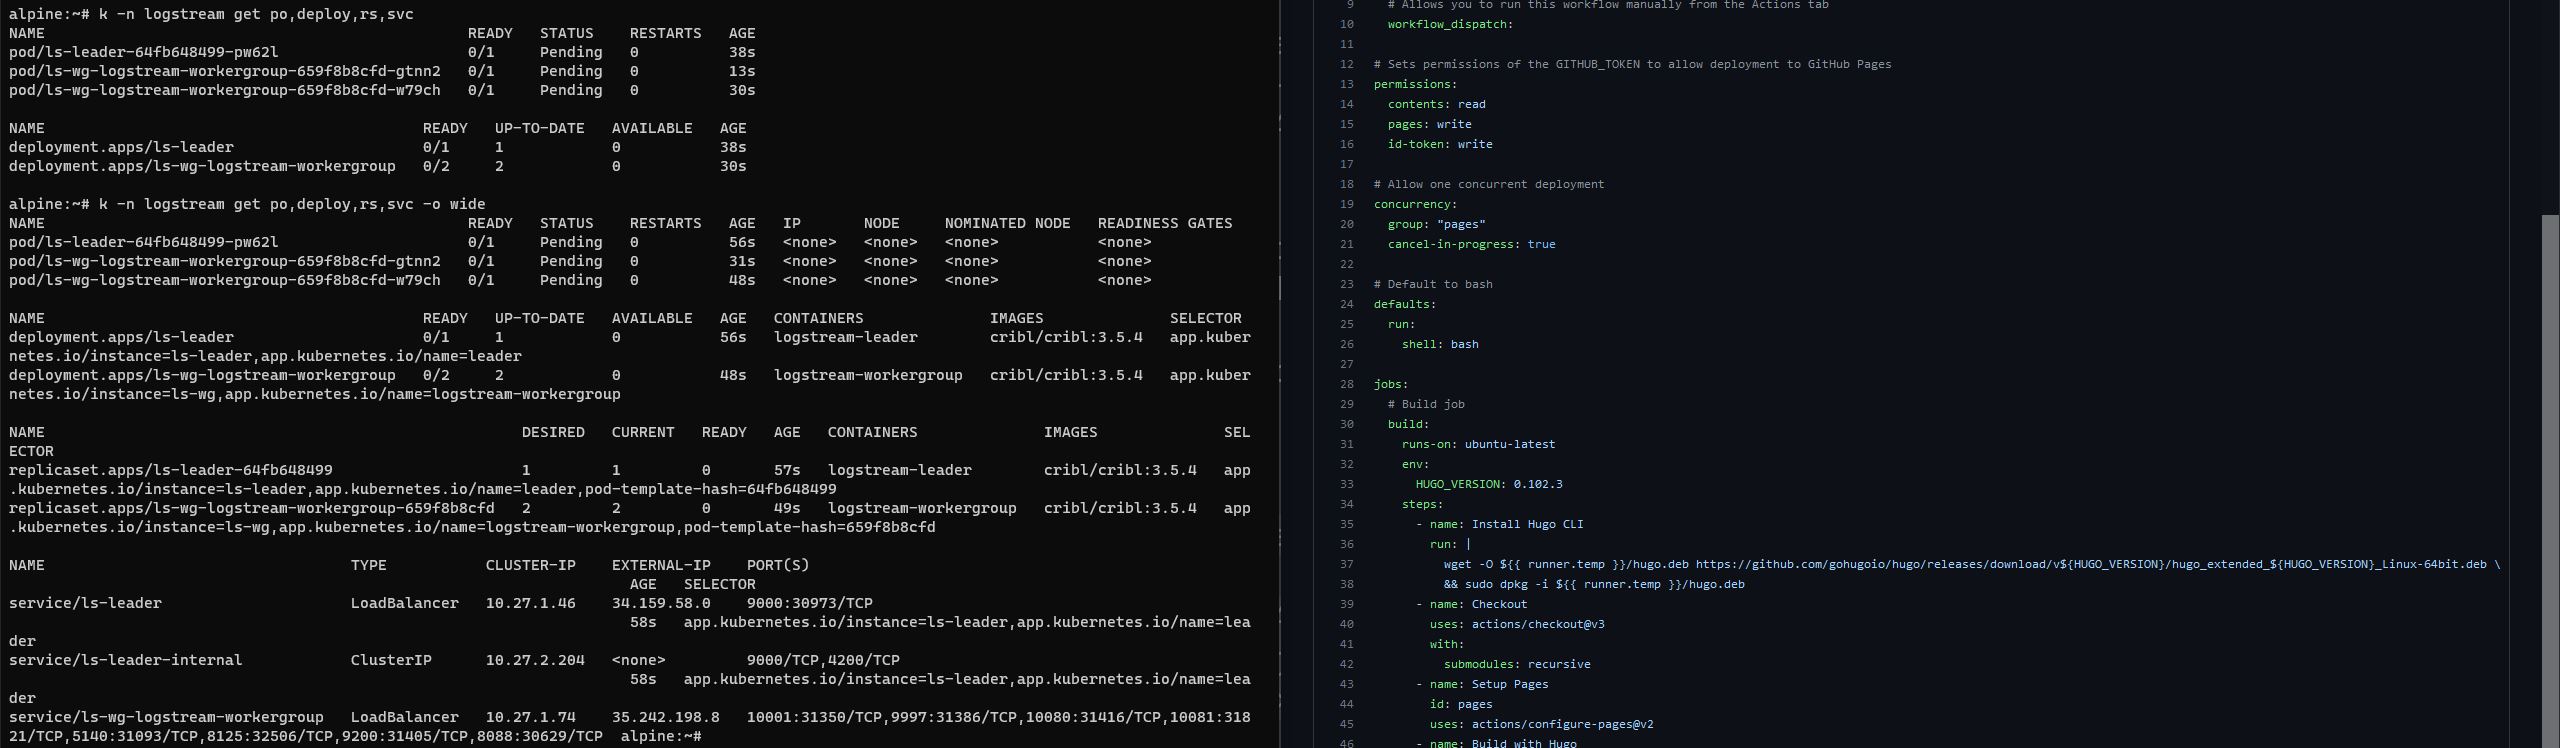The width and height of the screenshot is (2560, 748).
Task: Click cluster IP '10.27.1.74'
Action: coord(531,717)
